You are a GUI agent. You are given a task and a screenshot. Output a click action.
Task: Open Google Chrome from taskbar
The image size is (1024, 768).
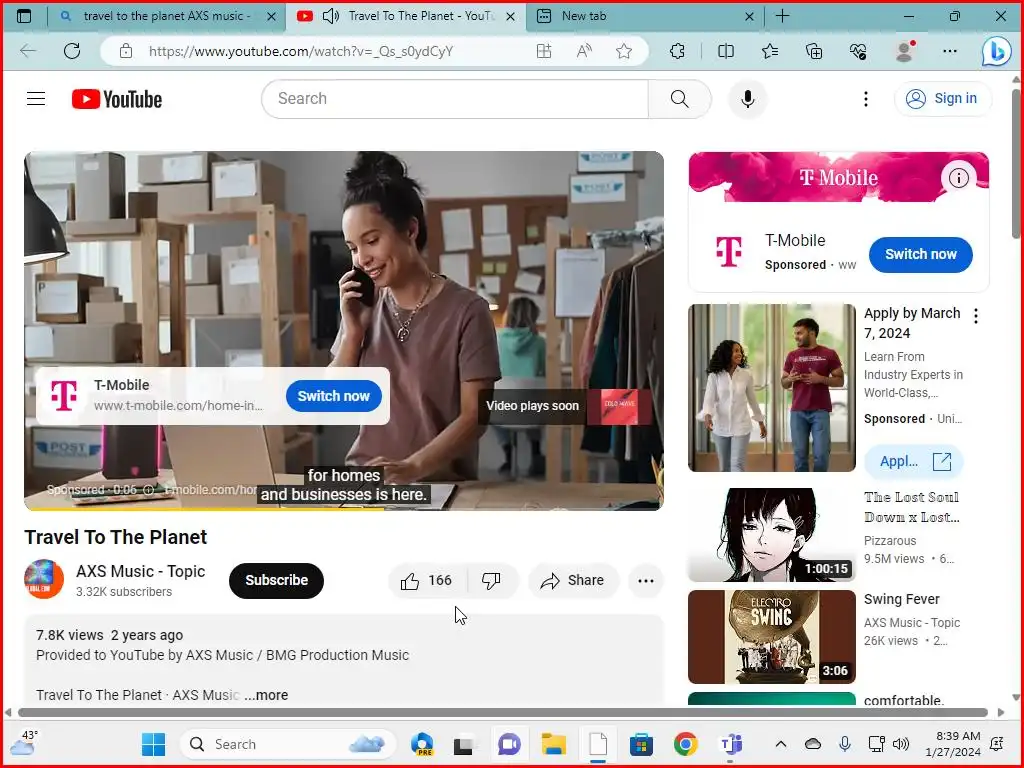pyautogui.click(x=685, y=744)
